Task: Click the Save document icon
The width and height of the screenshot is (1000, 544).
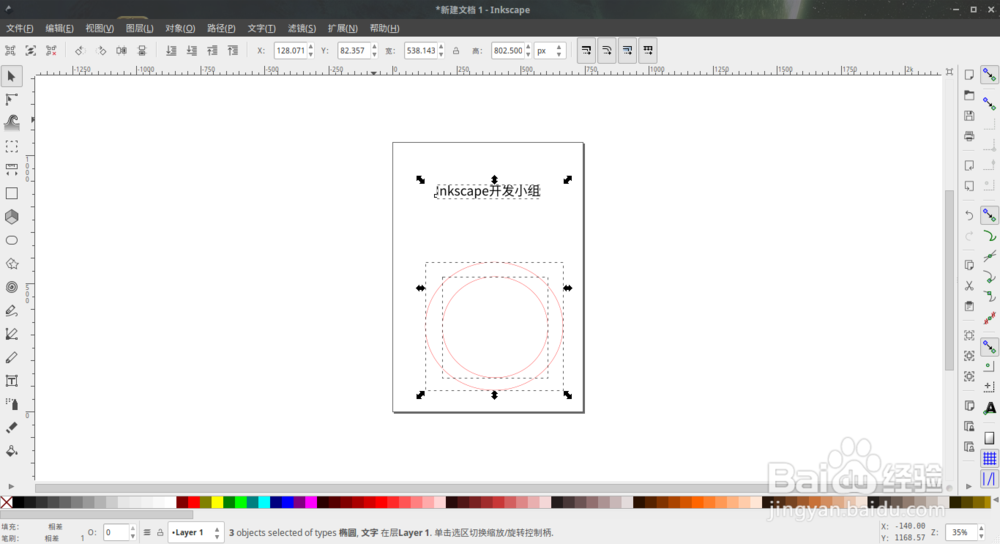Action: [969, 116]
